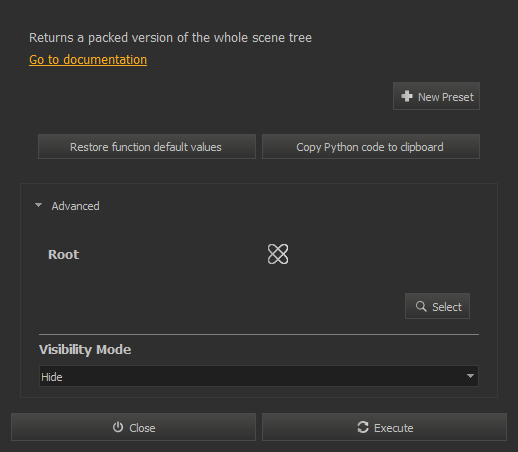
Task: Click the refresh arrows icon on Execute
Action: pyautogui.click(x=363, y=427)
